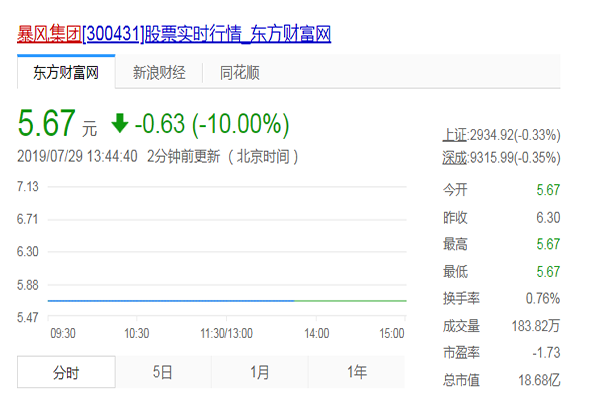Open the 深成 index link
Viewport: 600px width, 400px height.
tap(455, 158)
